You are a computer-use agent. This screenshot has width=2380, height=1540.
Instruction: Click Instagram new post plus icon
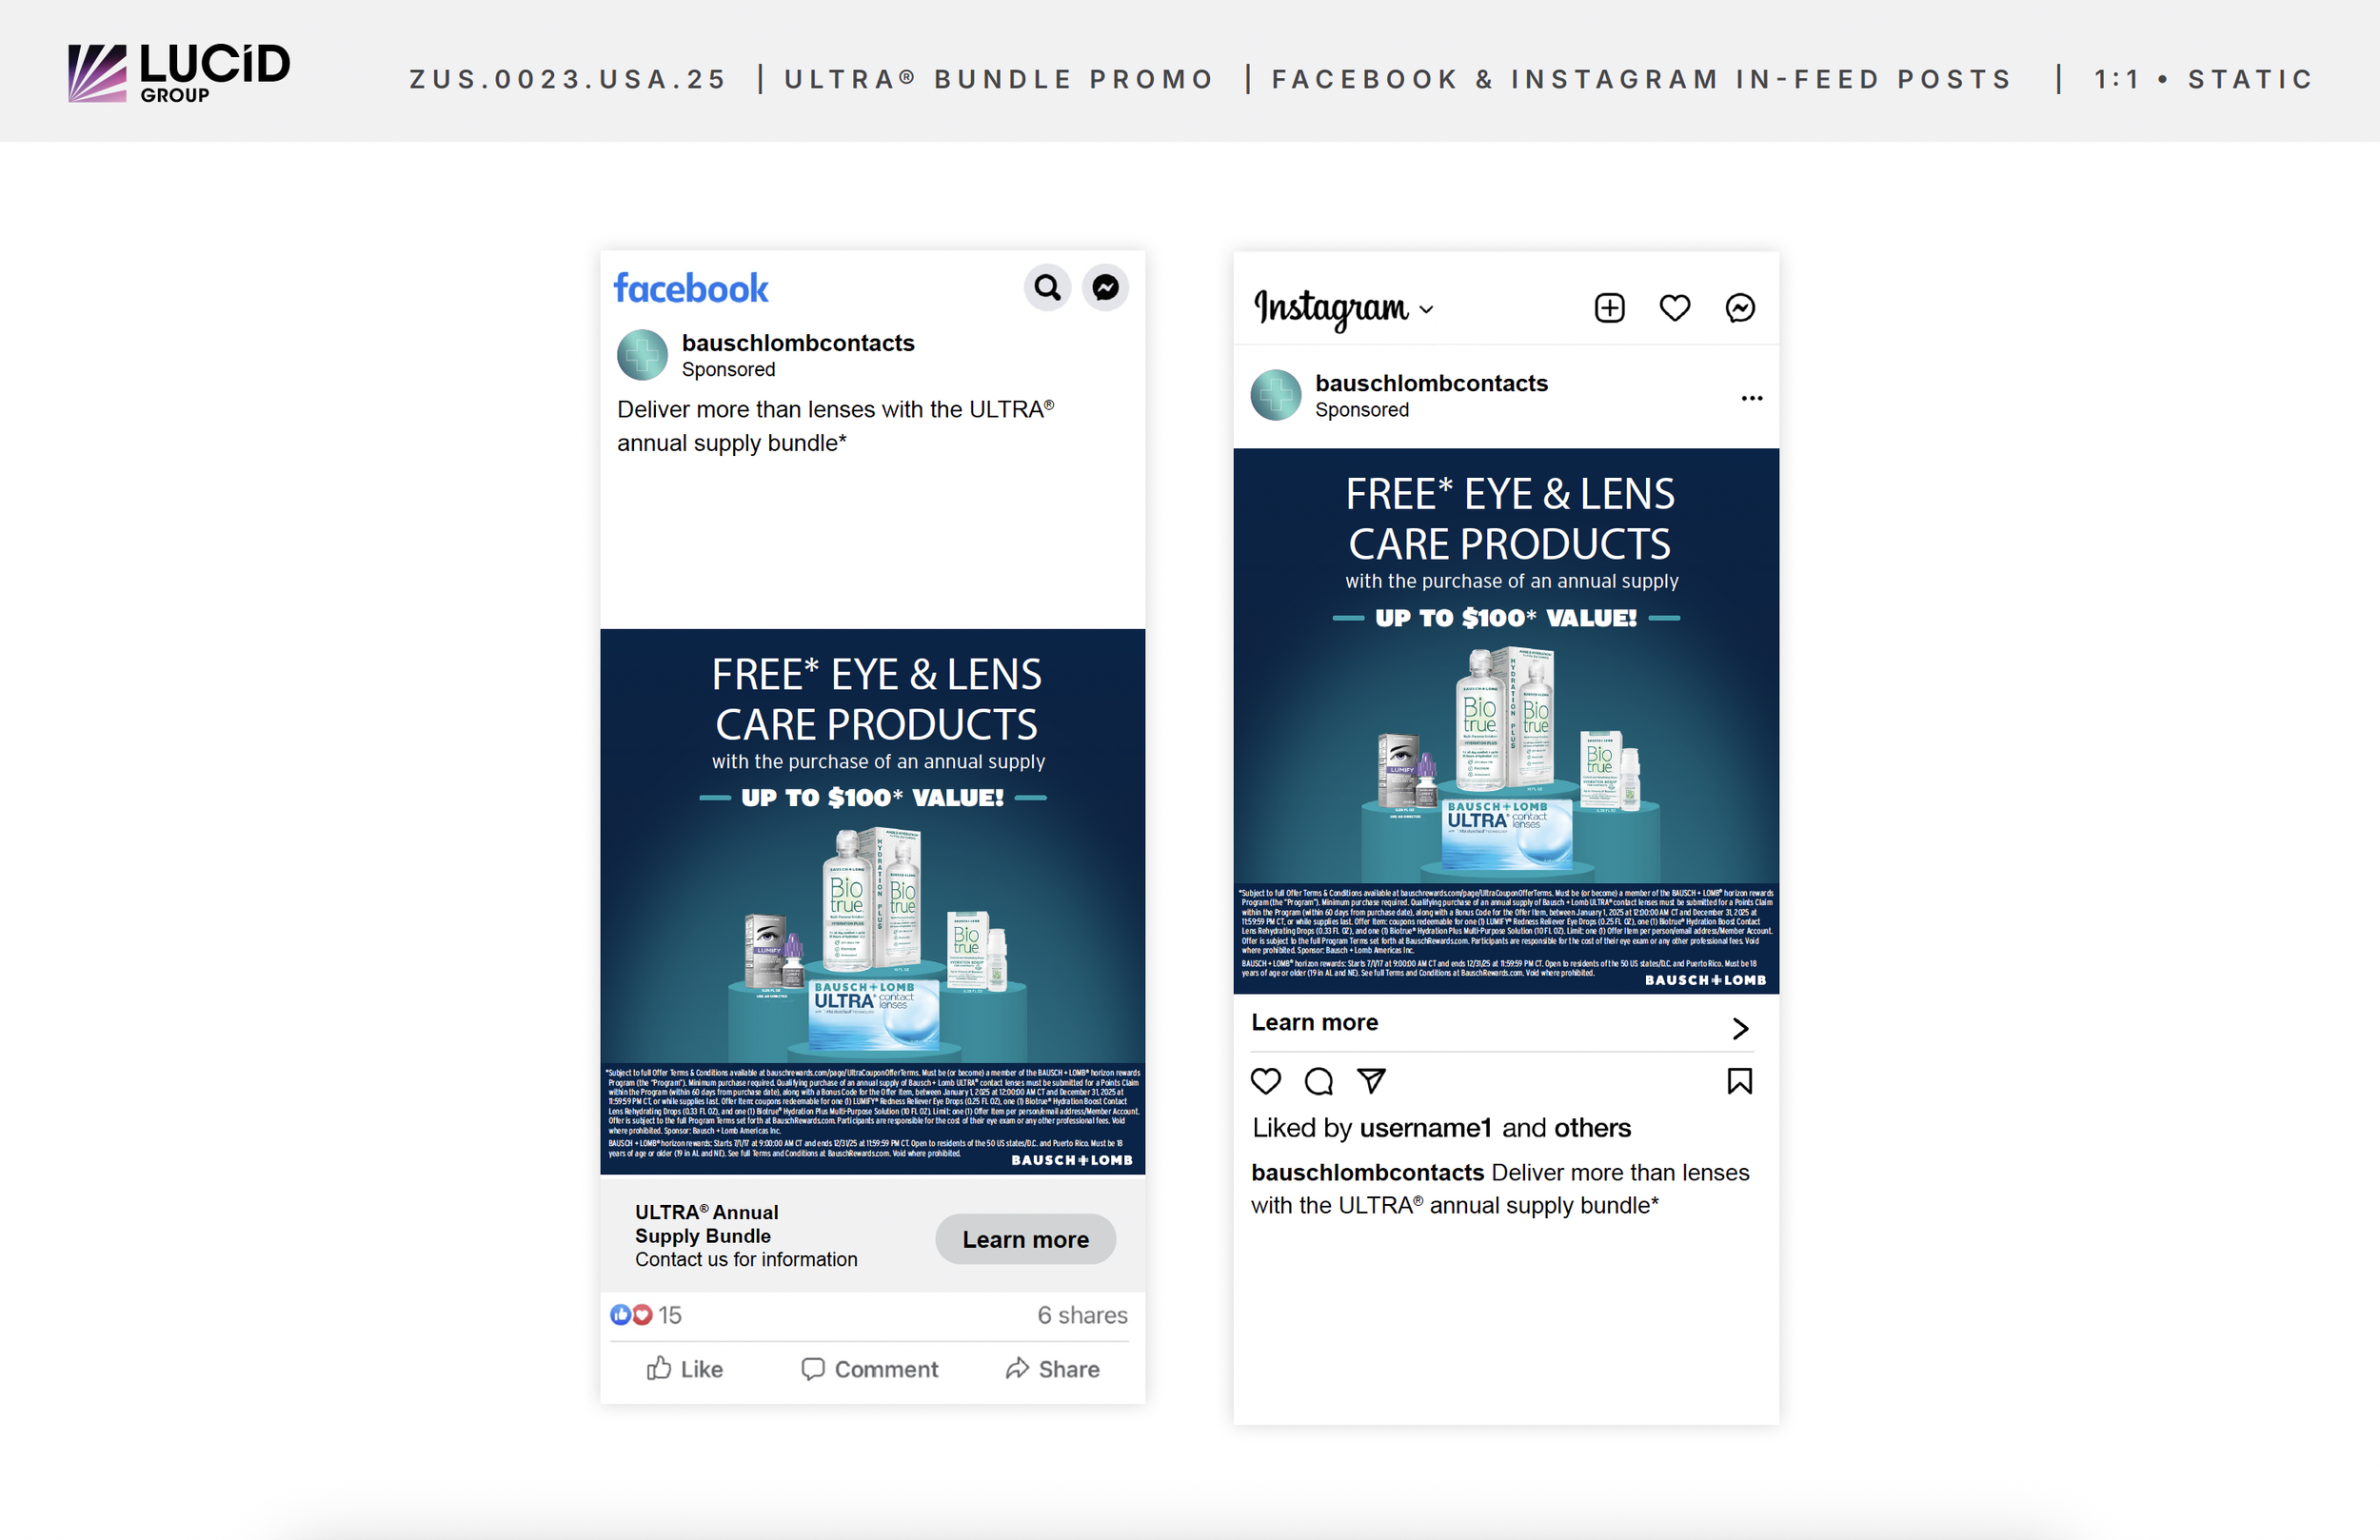click(x=1609, y=308)
